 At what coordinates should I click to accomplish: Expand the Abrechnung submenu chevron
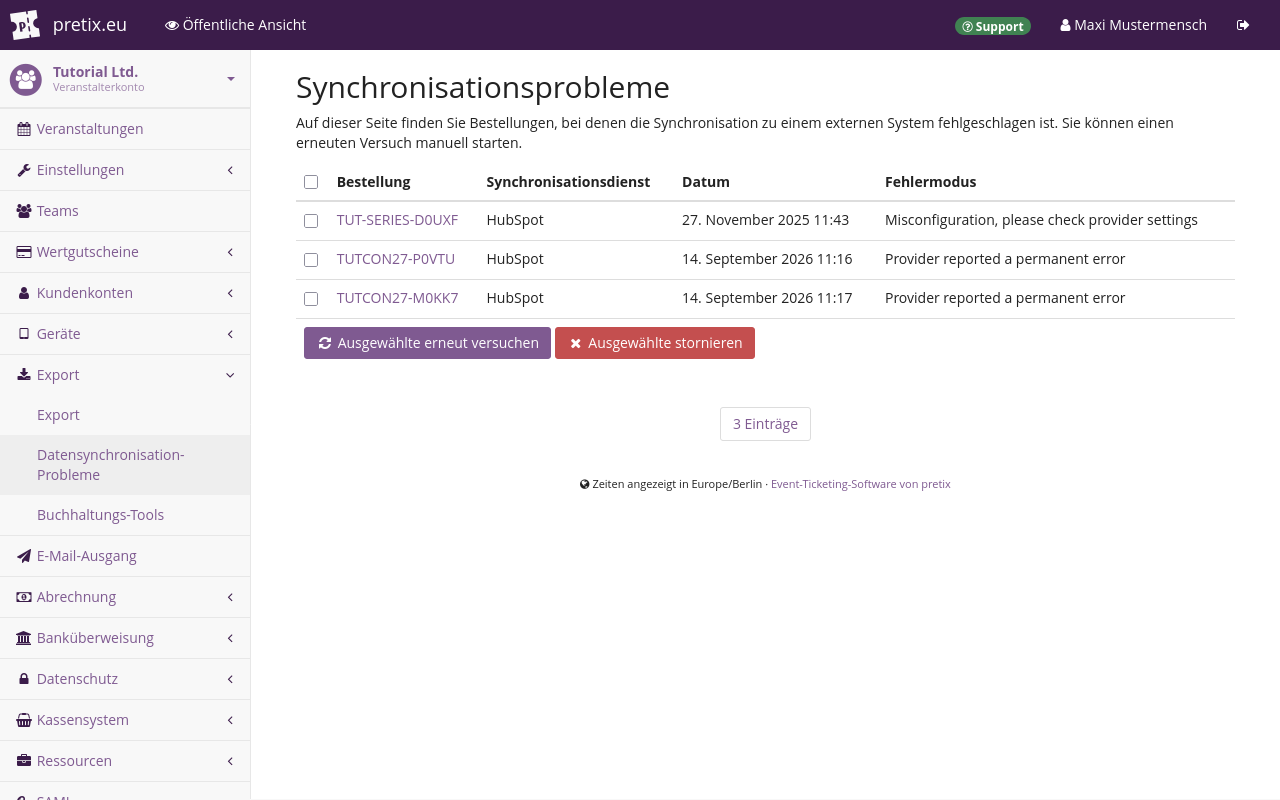(x=230, y=597)
